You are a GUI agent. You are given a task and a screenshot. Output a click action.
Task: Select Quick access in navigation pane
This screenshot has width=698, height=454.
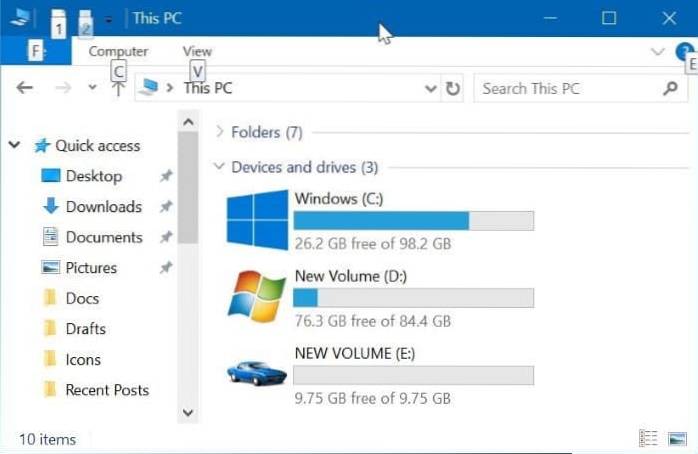[x=97, y=146]
